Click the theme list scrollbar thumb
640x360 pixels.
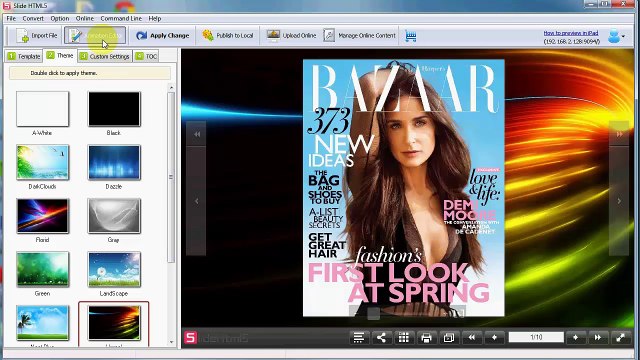[171, 177]
